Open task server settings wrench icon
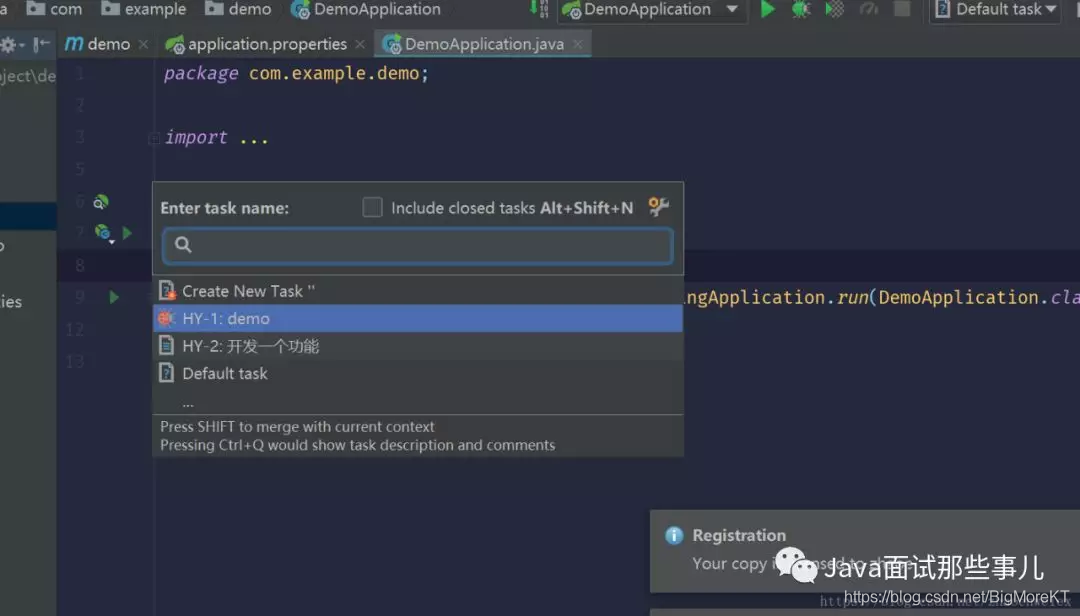The width and height of the screenshot is (1080, 616). click(x=658, y=206)
